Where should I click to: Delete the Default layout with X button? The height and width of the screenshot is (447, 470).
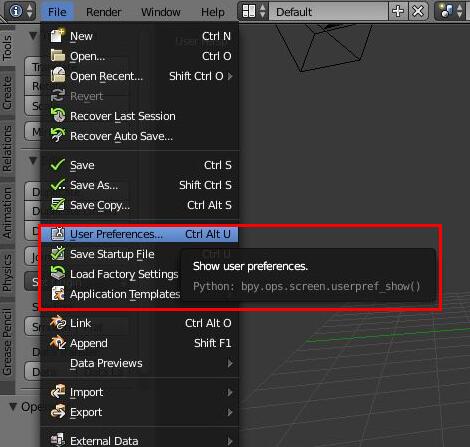point(418,12)
